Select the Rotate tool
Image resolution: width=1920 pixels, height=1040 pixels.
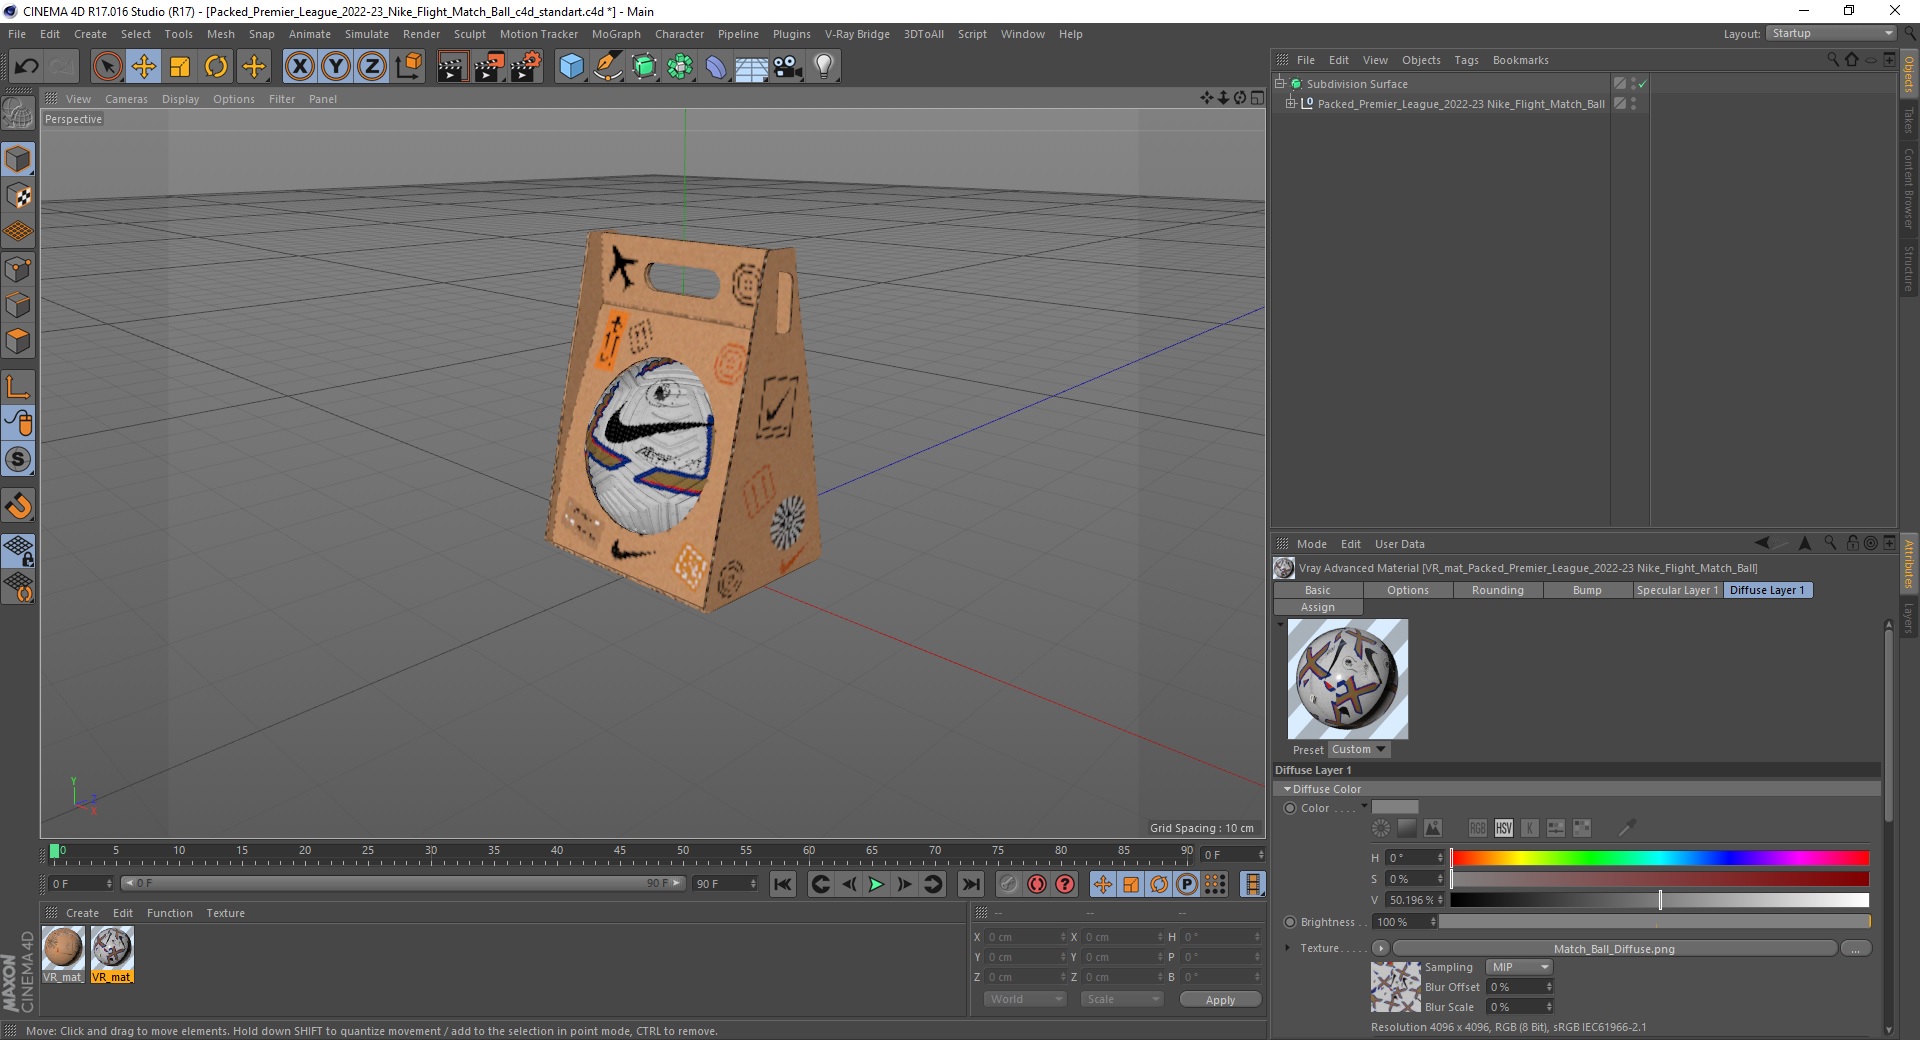(x=216, y=67)
